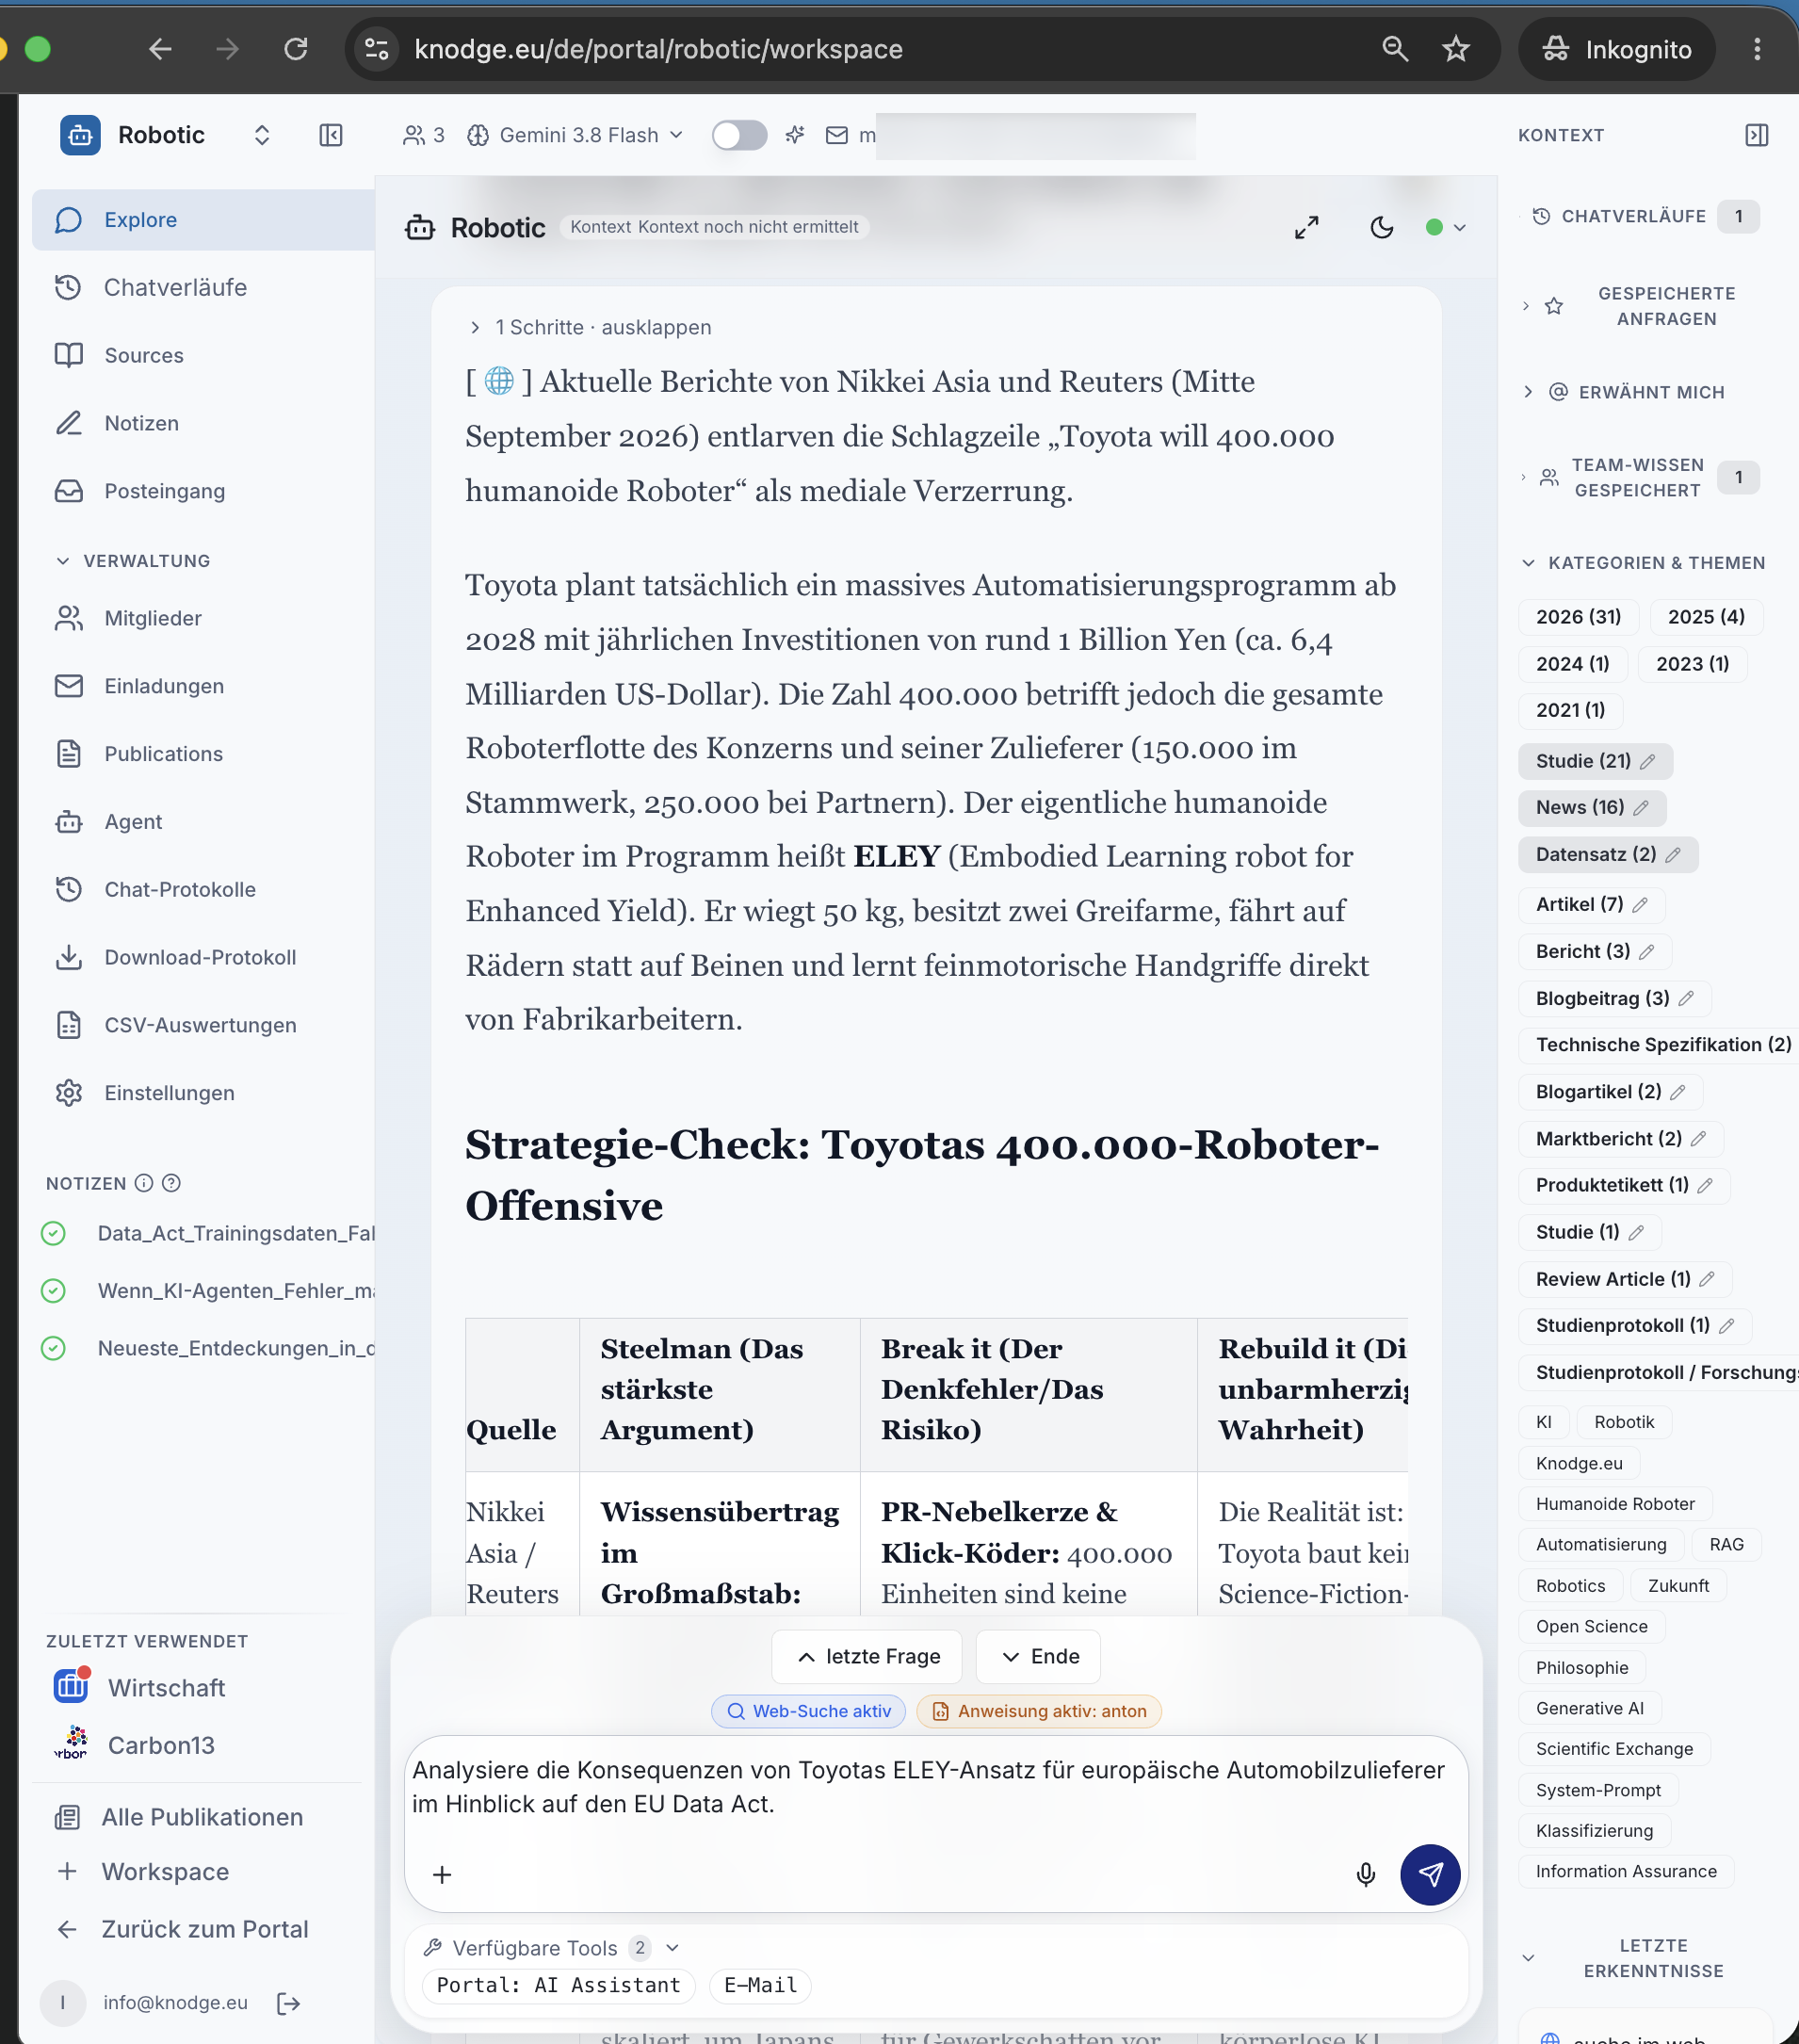Switch to dark mode moon icon

[1382, 228]
